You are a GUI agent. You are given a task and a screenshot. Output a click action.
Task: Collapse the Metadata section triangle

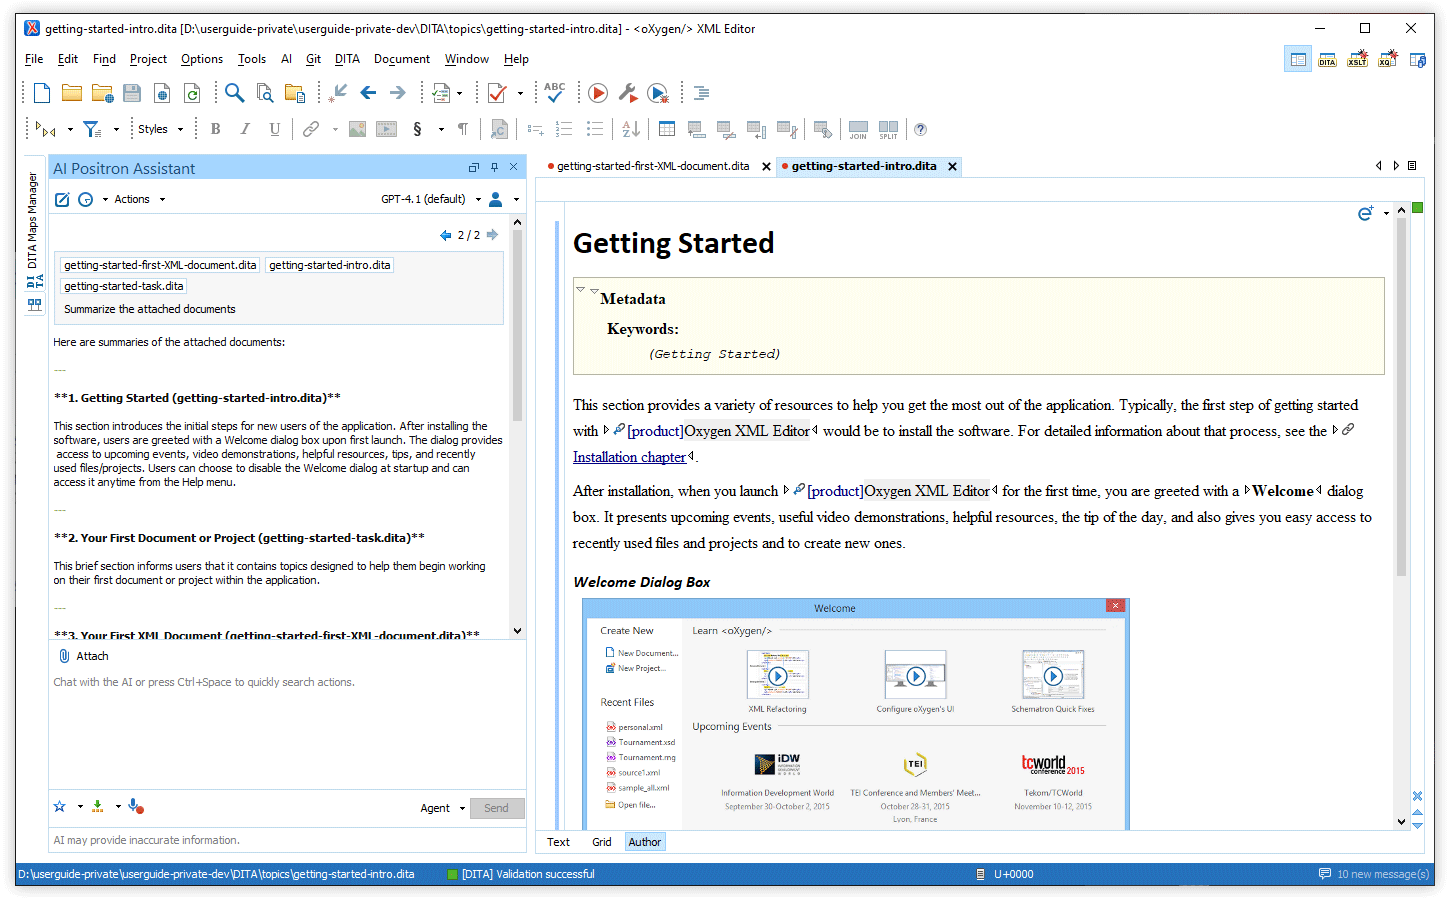(x=580, y=289)
